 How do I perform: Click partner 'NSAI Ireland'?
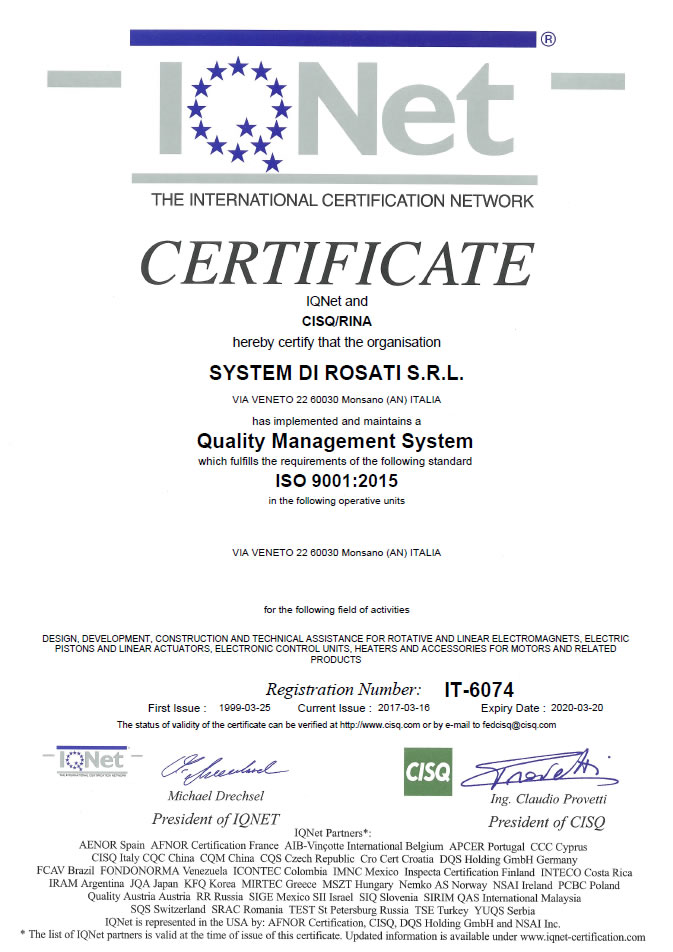[x=522, y=885]
